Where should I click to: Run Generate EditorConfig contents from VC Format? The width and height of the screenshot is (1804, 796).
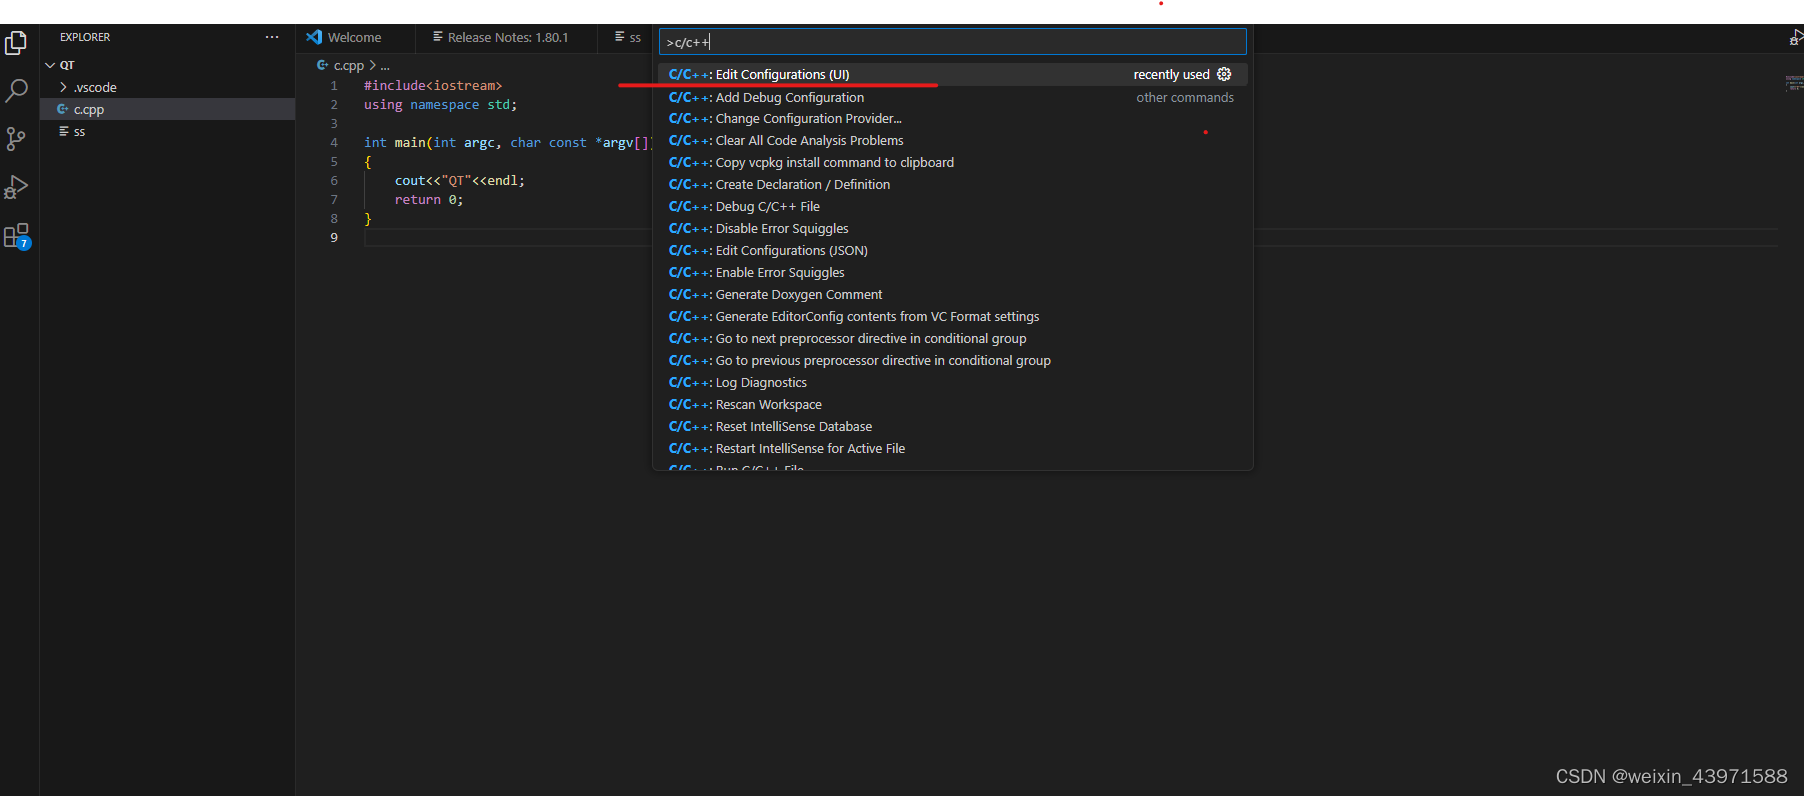click(x=953, y=316)
